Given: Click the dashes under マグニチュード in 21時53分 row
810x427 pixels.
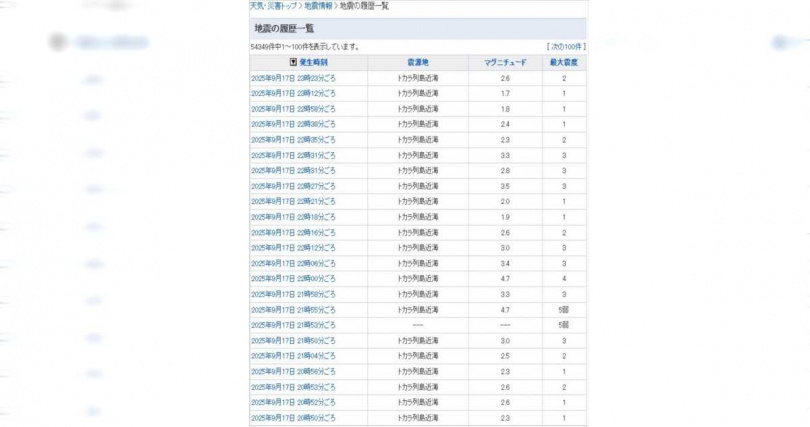Looking at the screenshot, I should (x=505, y=325).
